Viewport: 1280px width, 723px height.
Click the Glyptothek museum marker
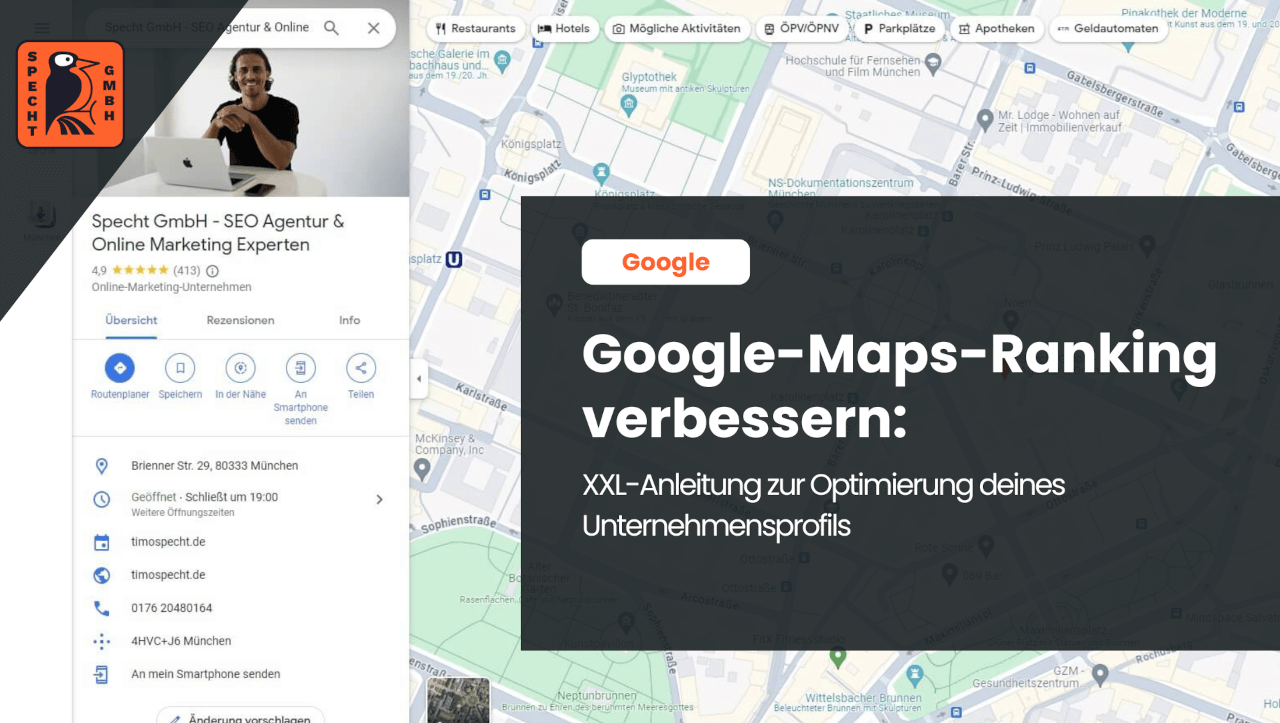click(x=629, y=106)
